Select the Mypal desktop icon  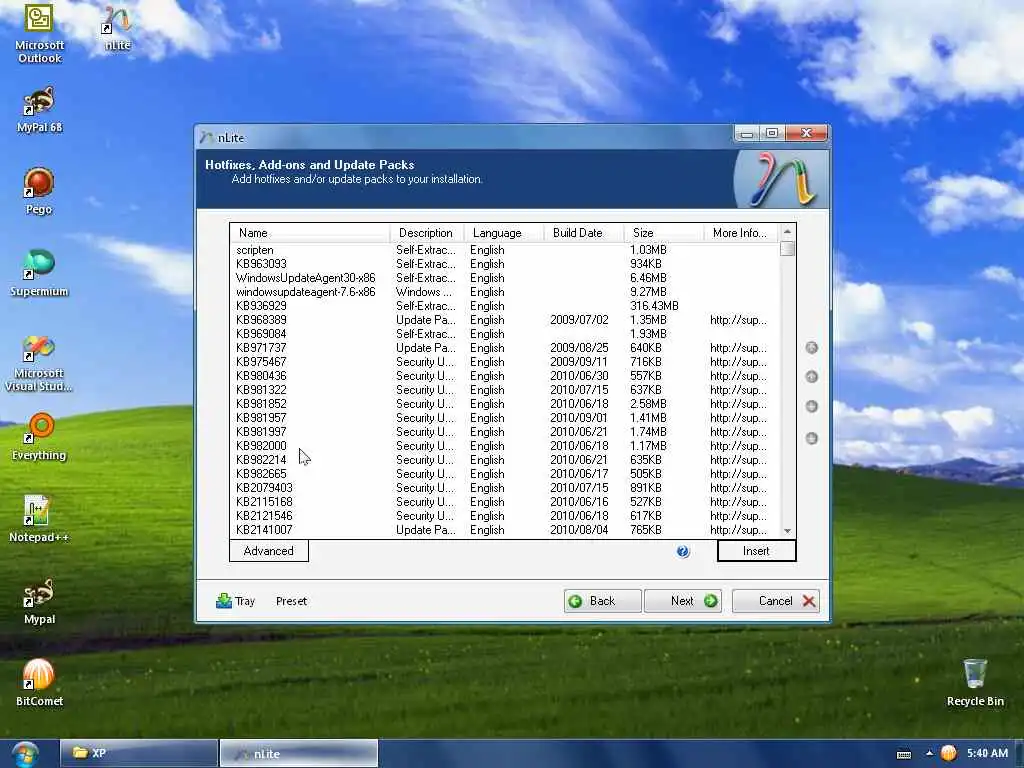(39, 601)
